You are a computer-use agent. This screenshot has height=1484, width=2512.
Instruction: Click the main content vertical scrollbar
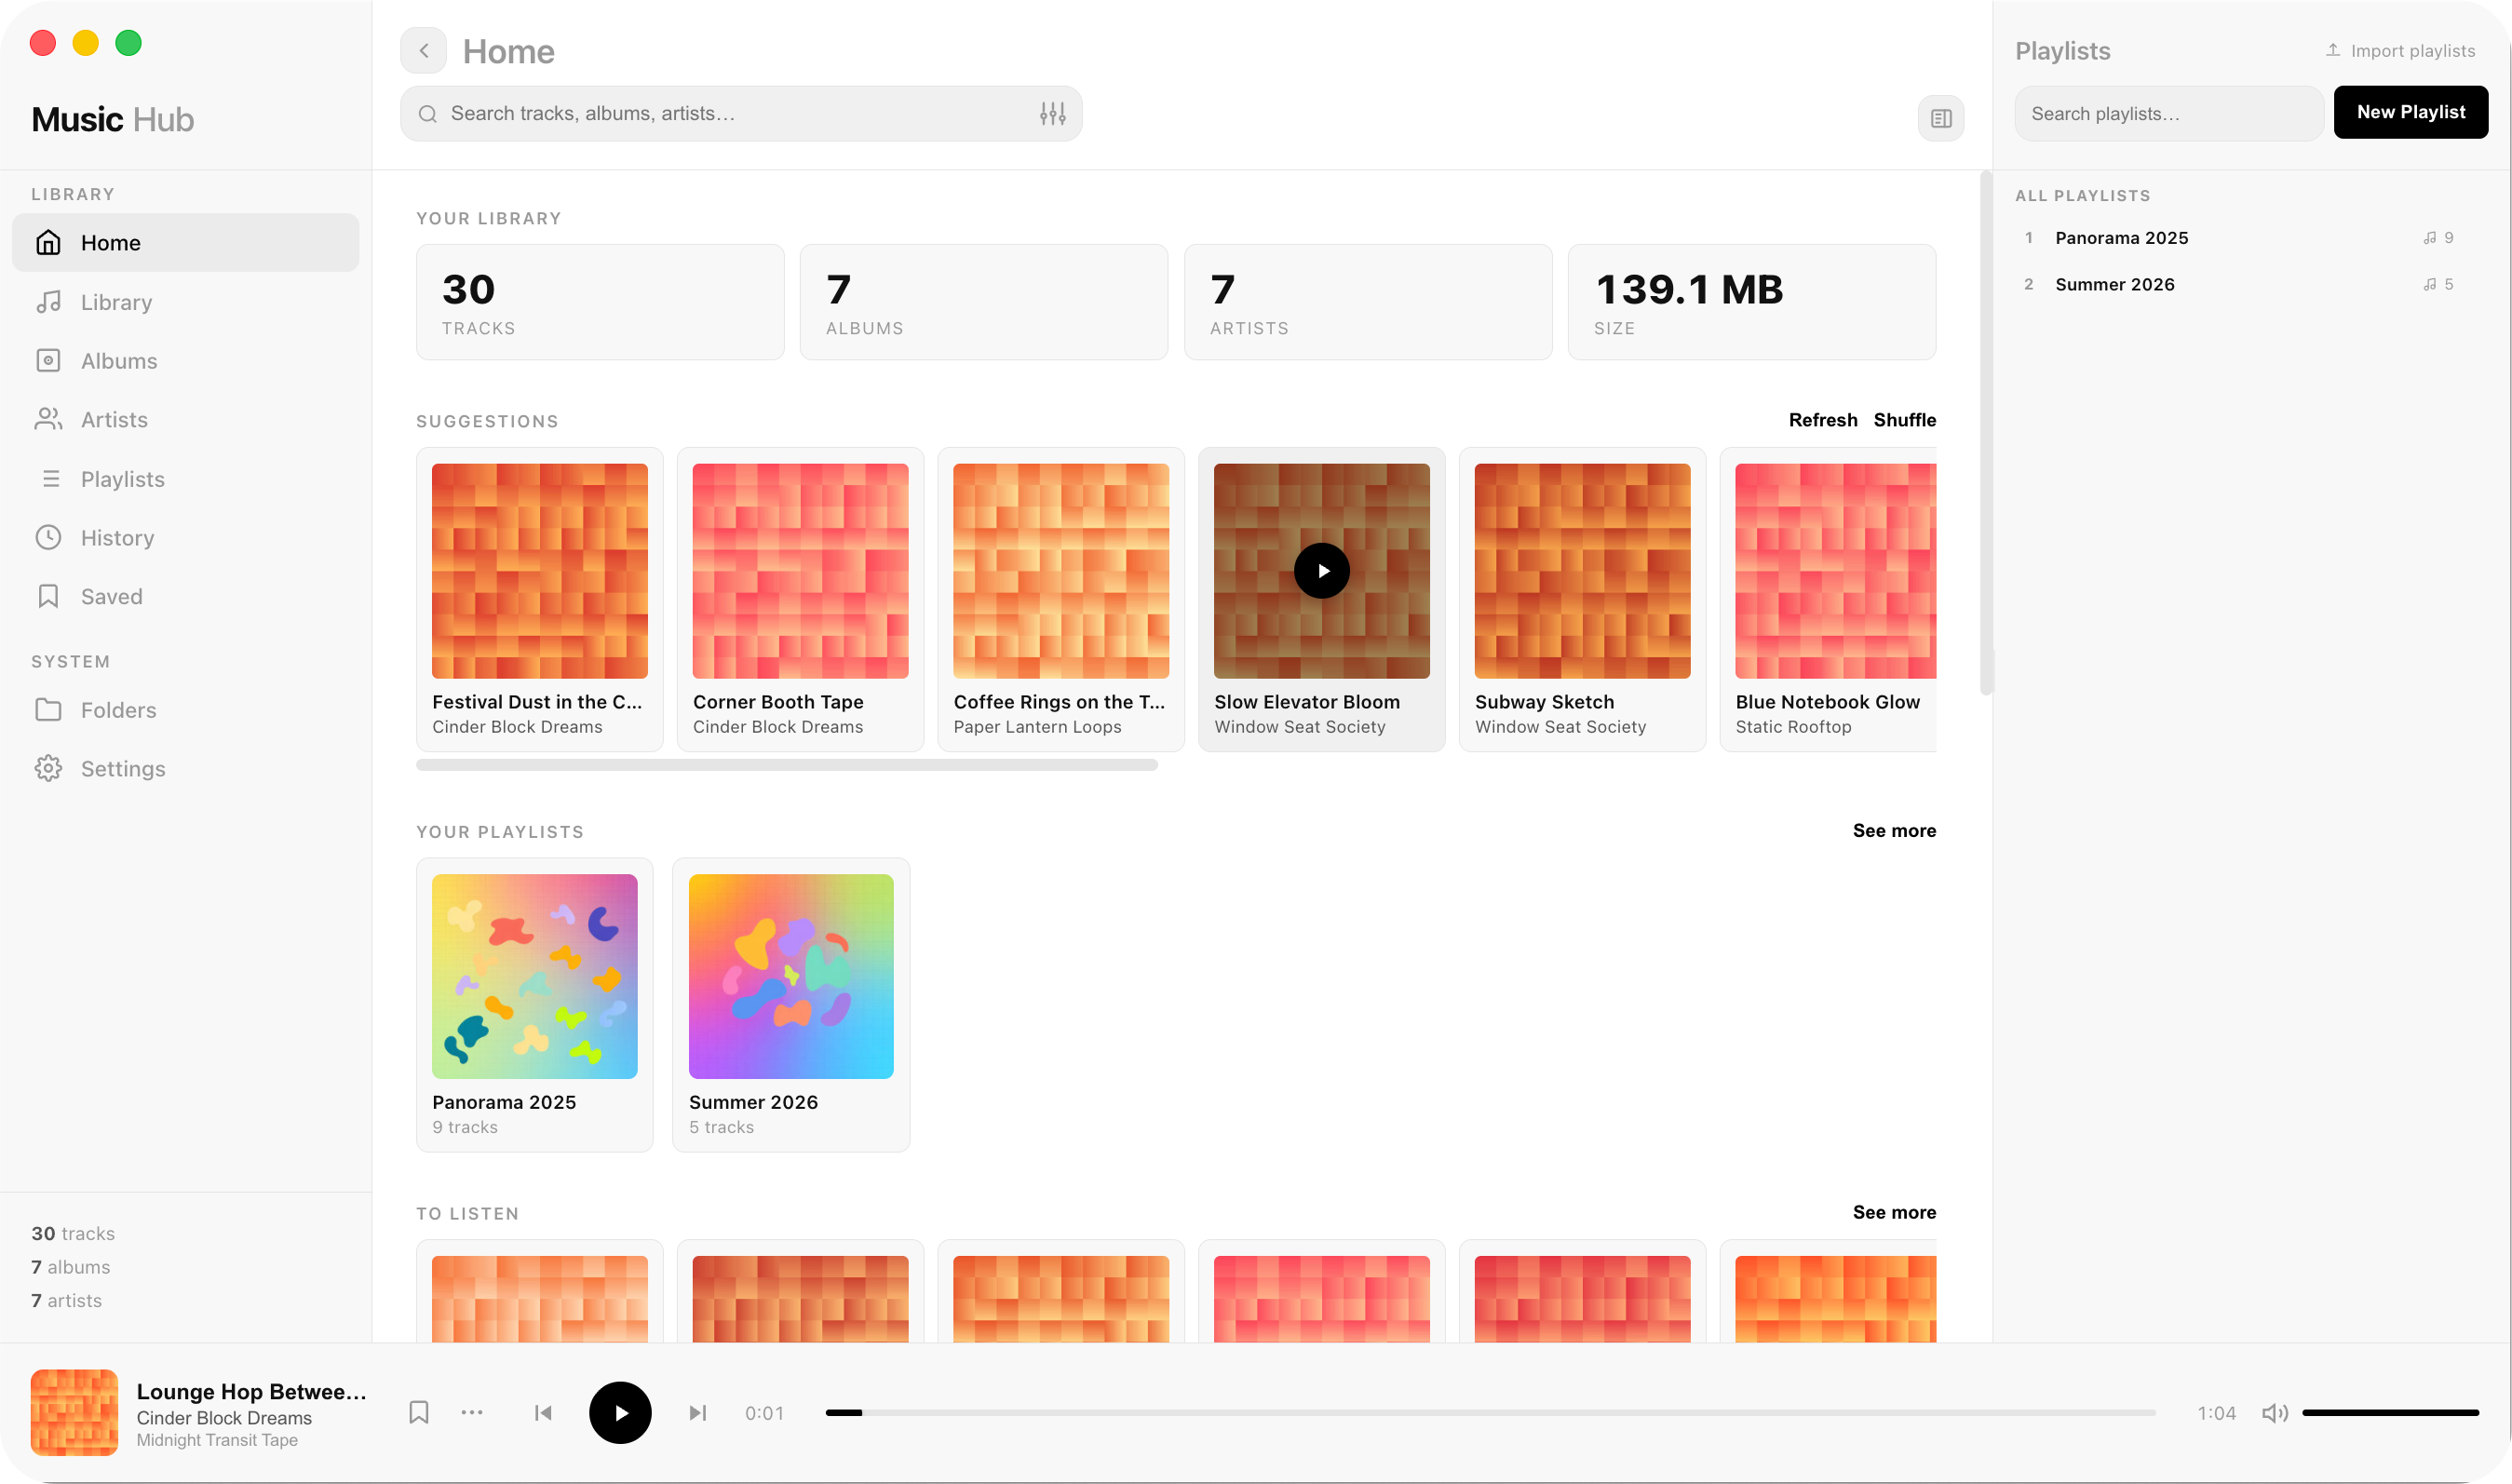(x=1986, y=432)
